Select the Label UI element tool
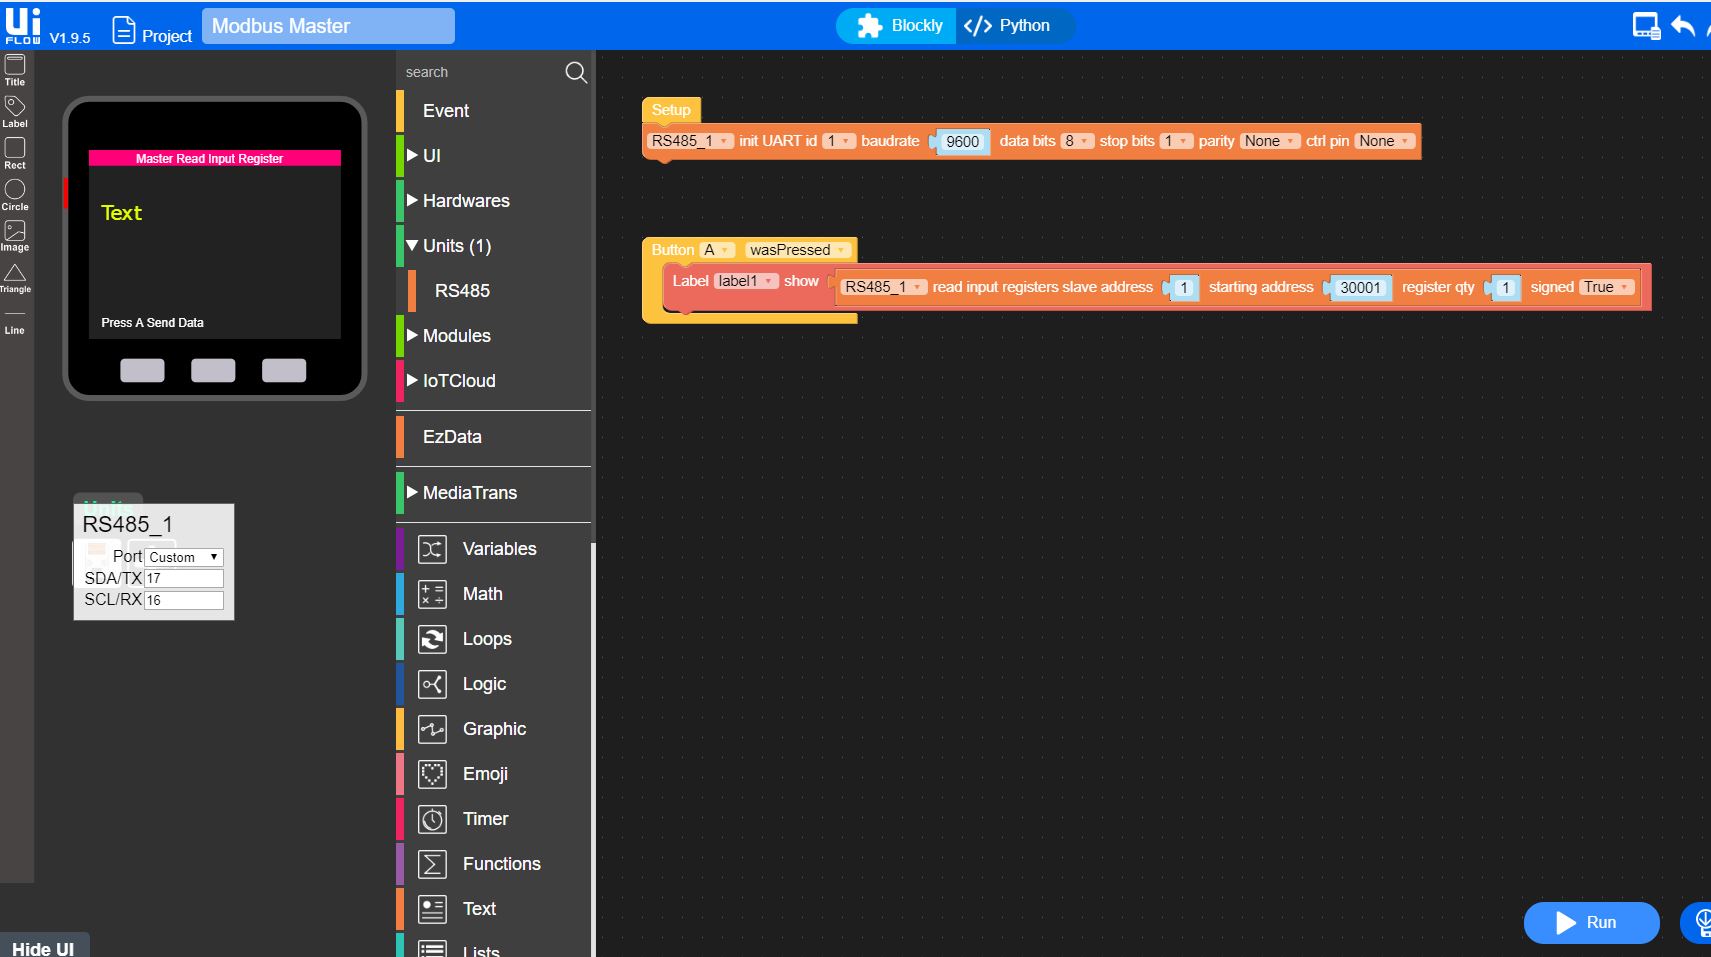 [x=15, y=110]
